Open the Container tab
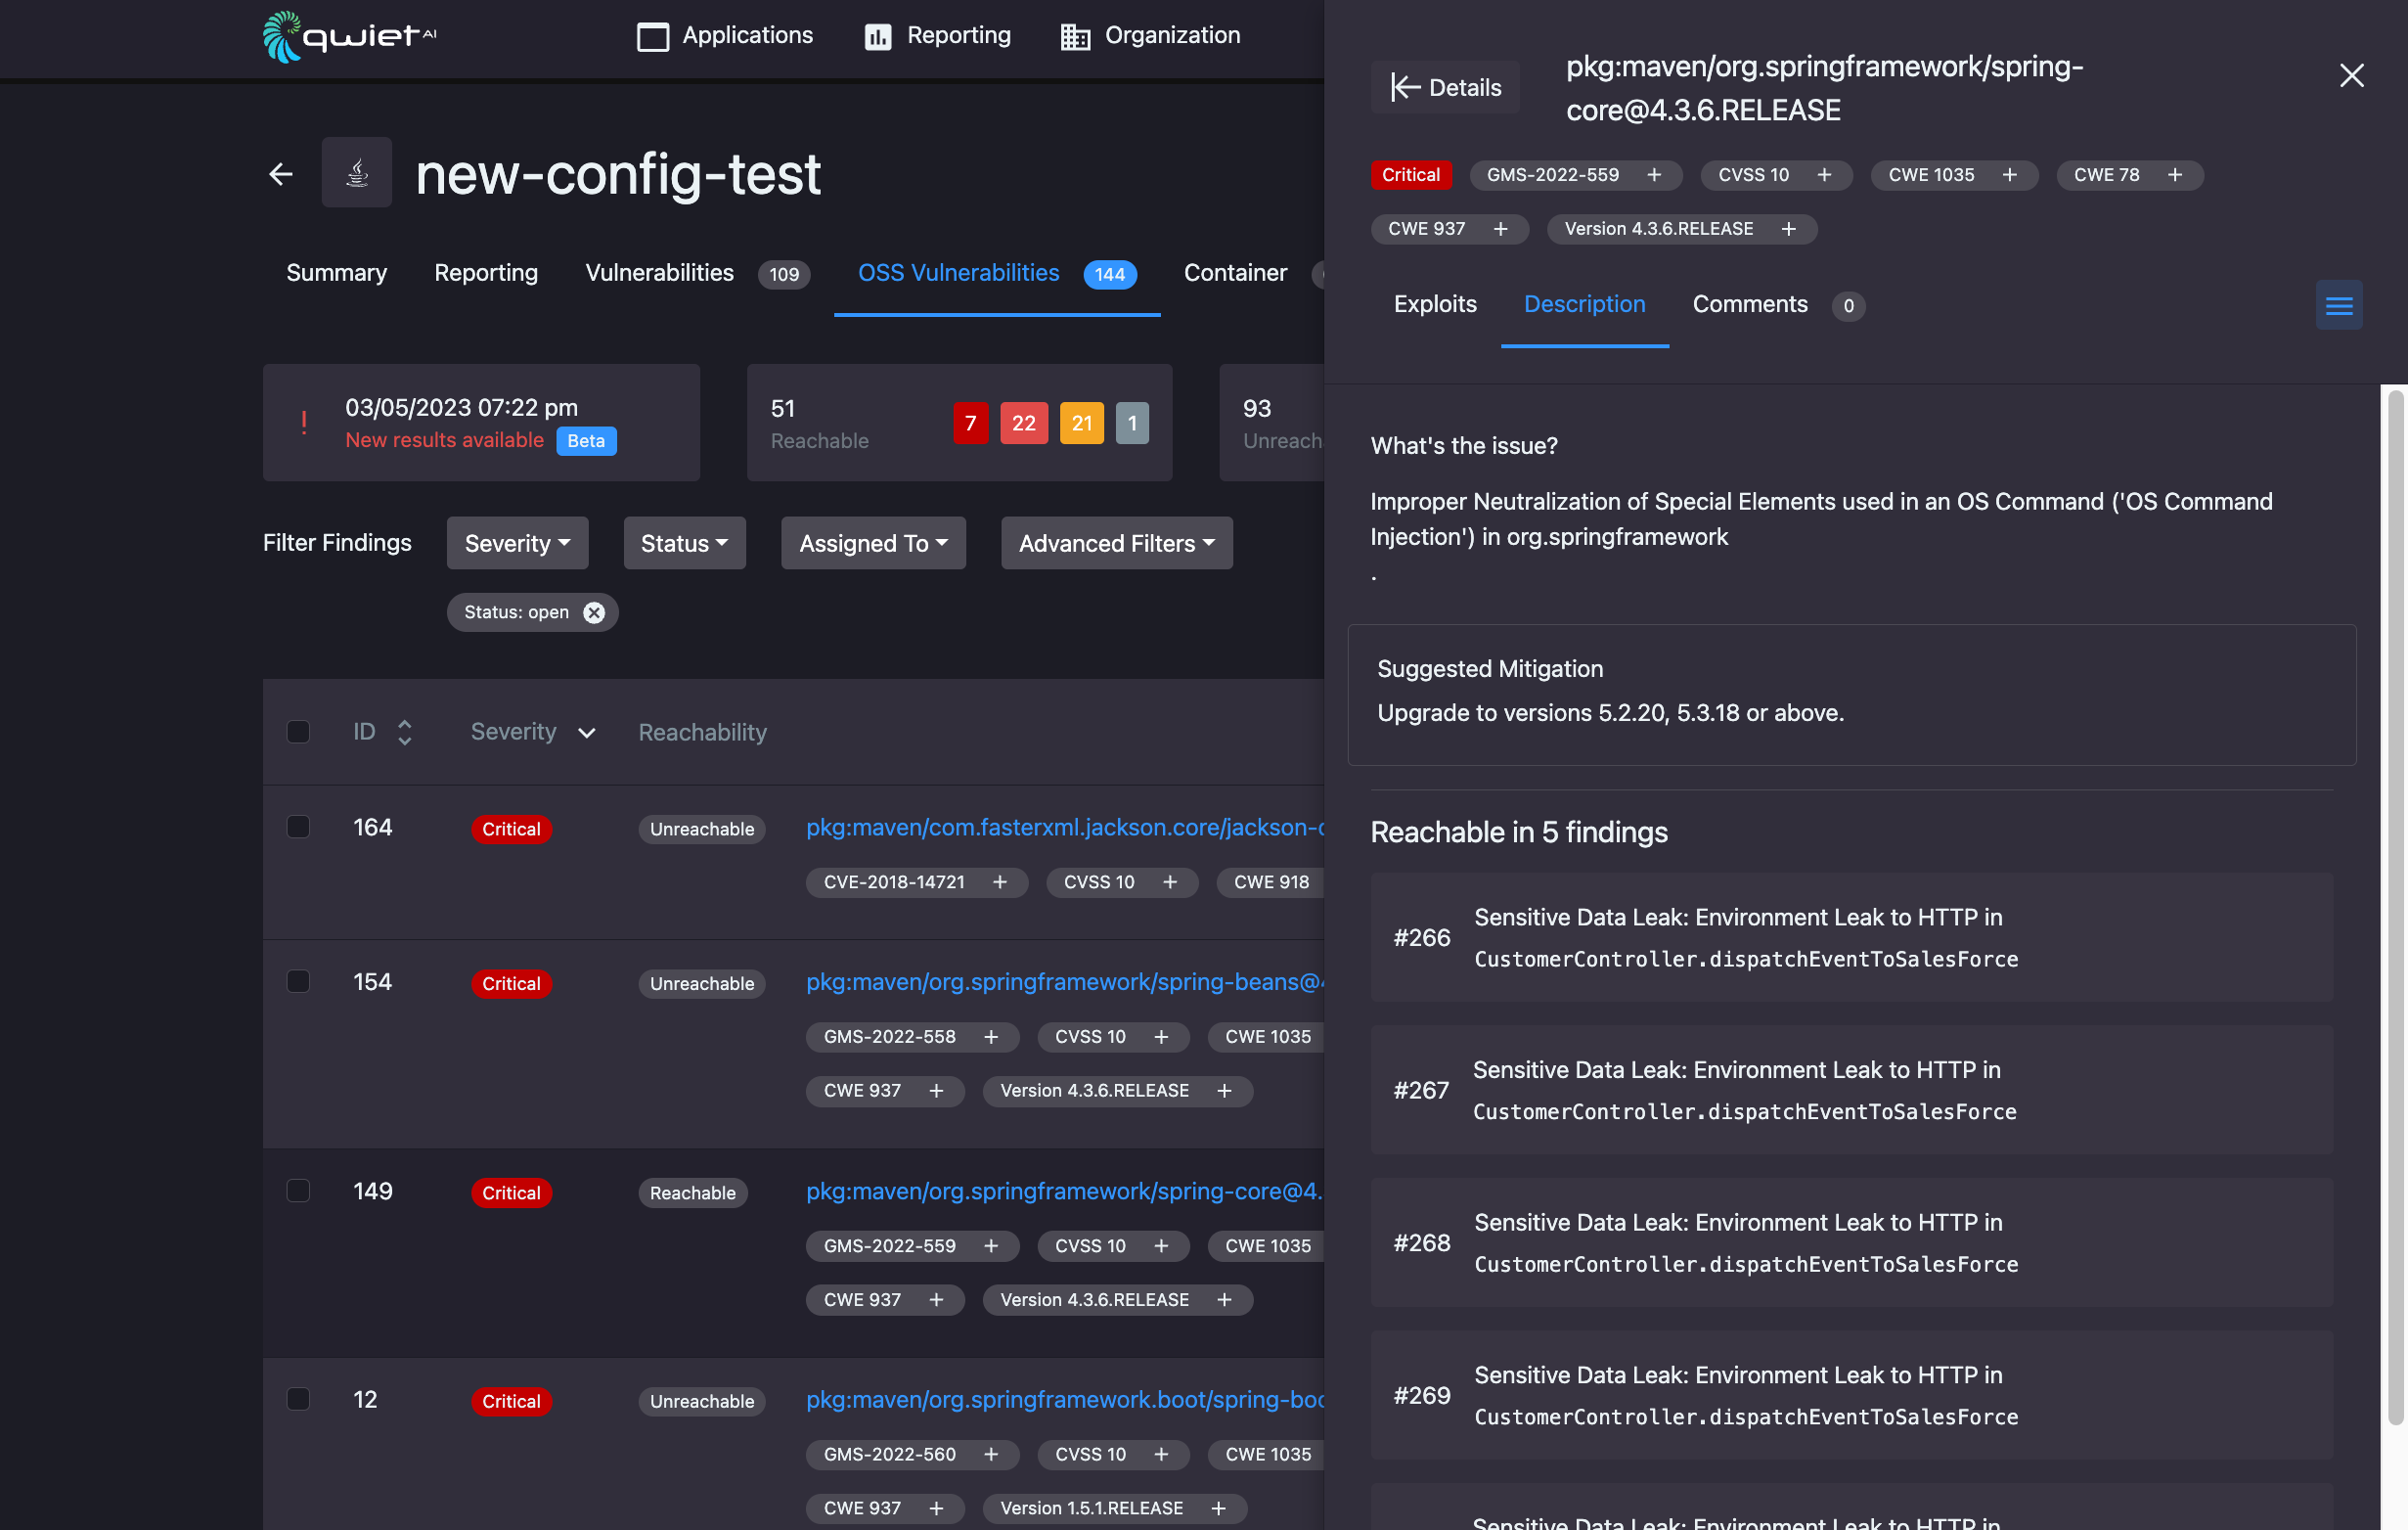Viewport: 2408px width, 1530px height. 1235,273
